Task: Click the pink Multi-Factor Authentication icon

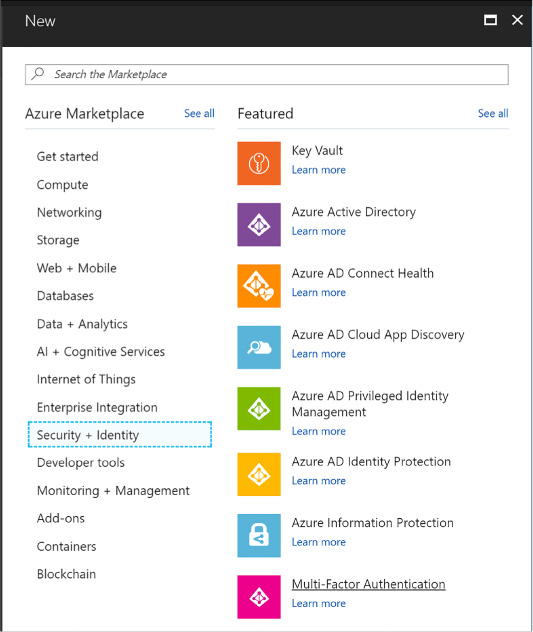Action: 259,597
